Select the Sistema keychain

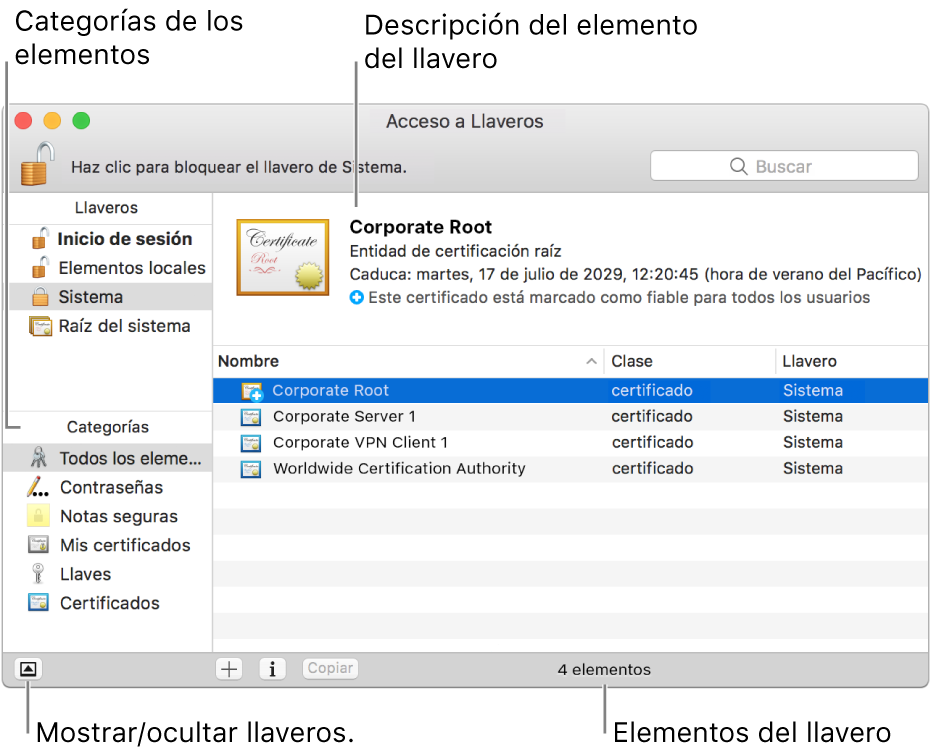pos(111,297)
